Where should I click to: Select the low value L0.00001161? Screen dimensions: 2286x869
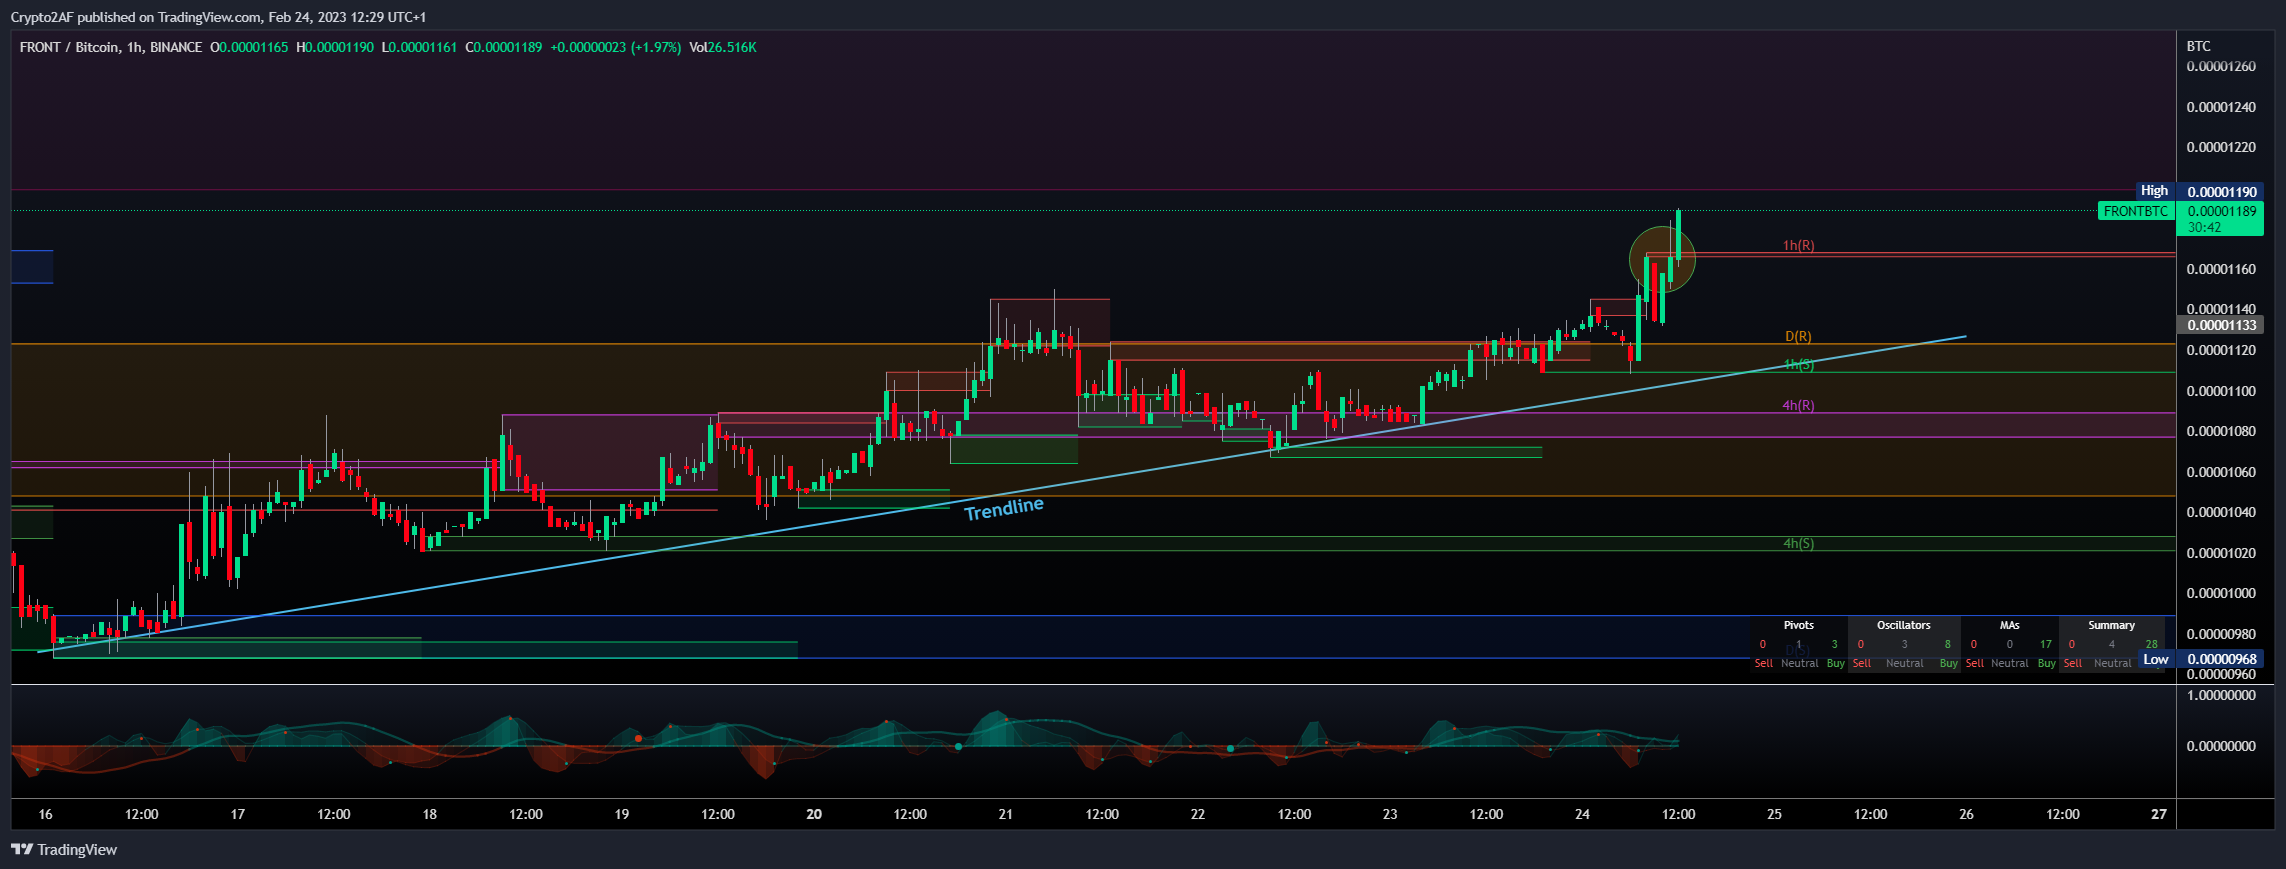(x=420, y=47)
